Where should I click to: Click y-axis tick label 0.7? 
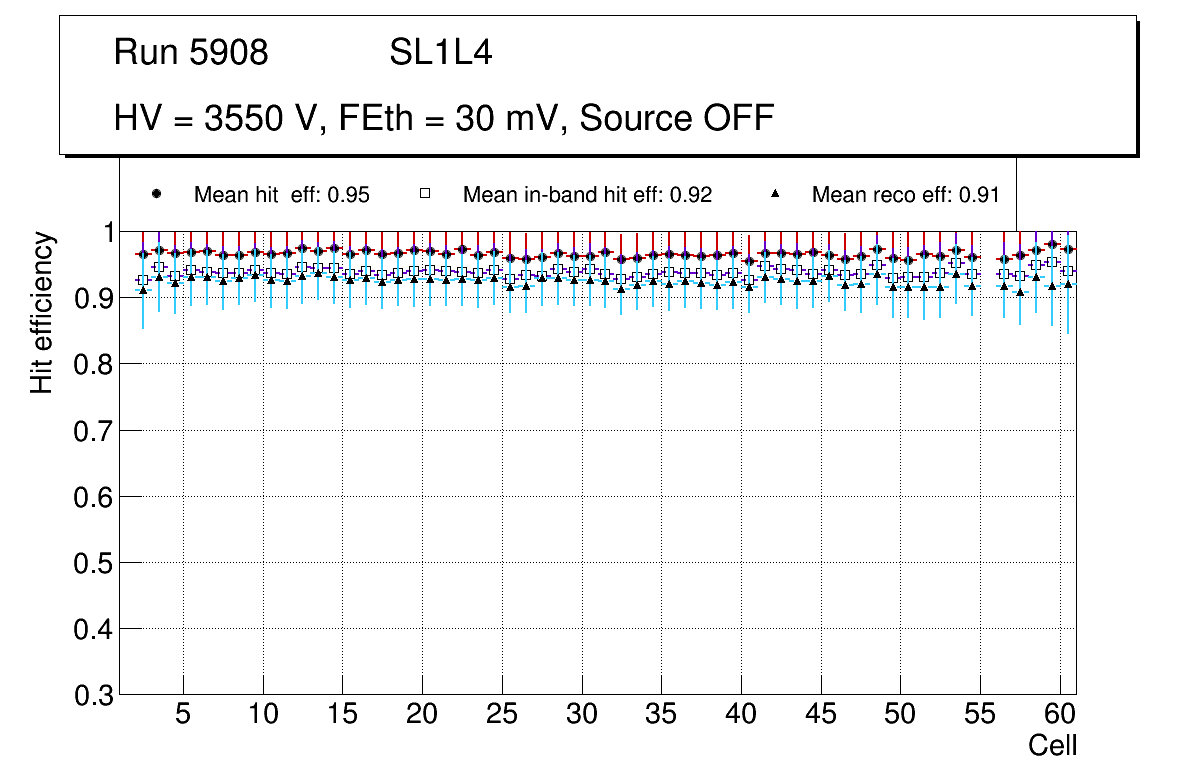(93, 431)
